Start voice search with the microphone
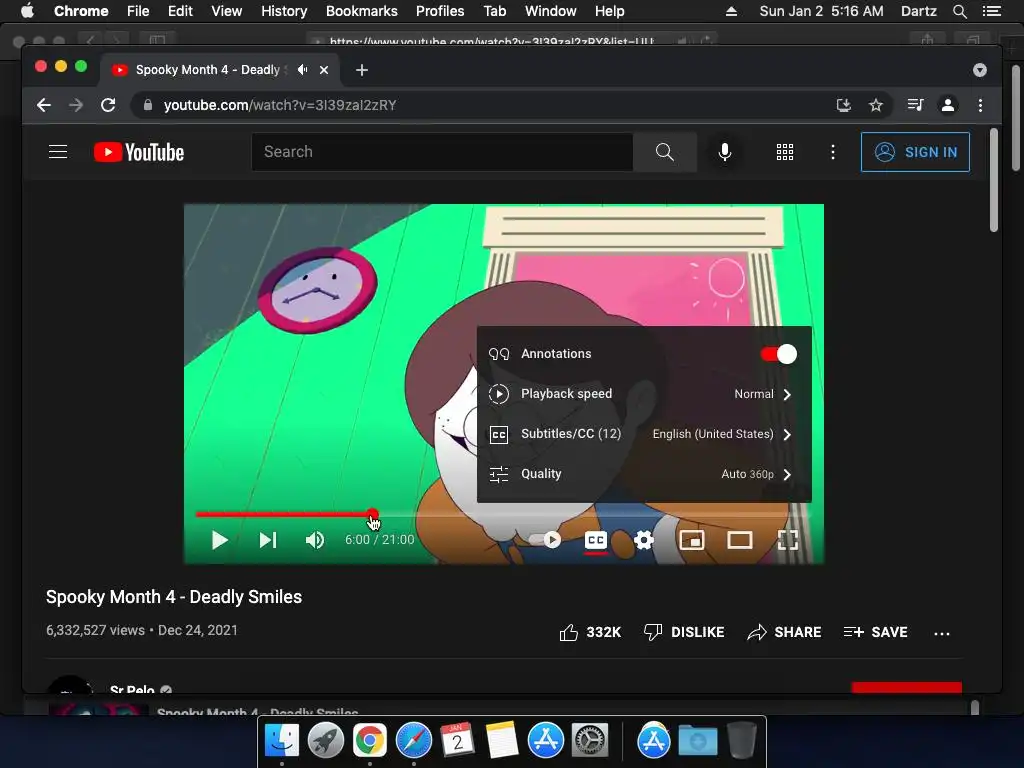 [724, 152]
